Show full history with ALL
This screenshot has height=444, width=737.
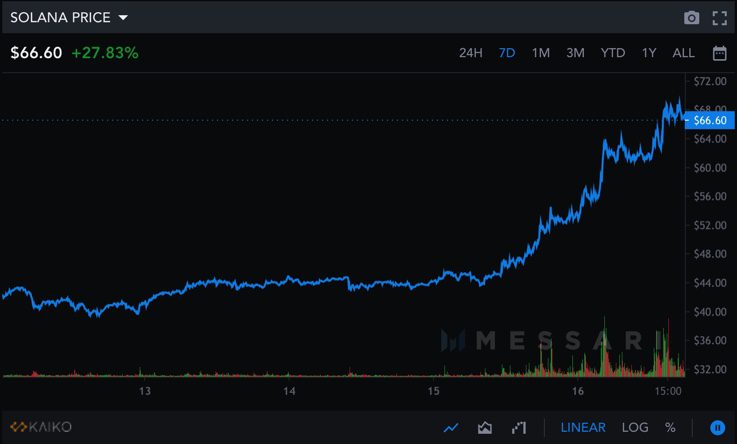tap(683, 53)
